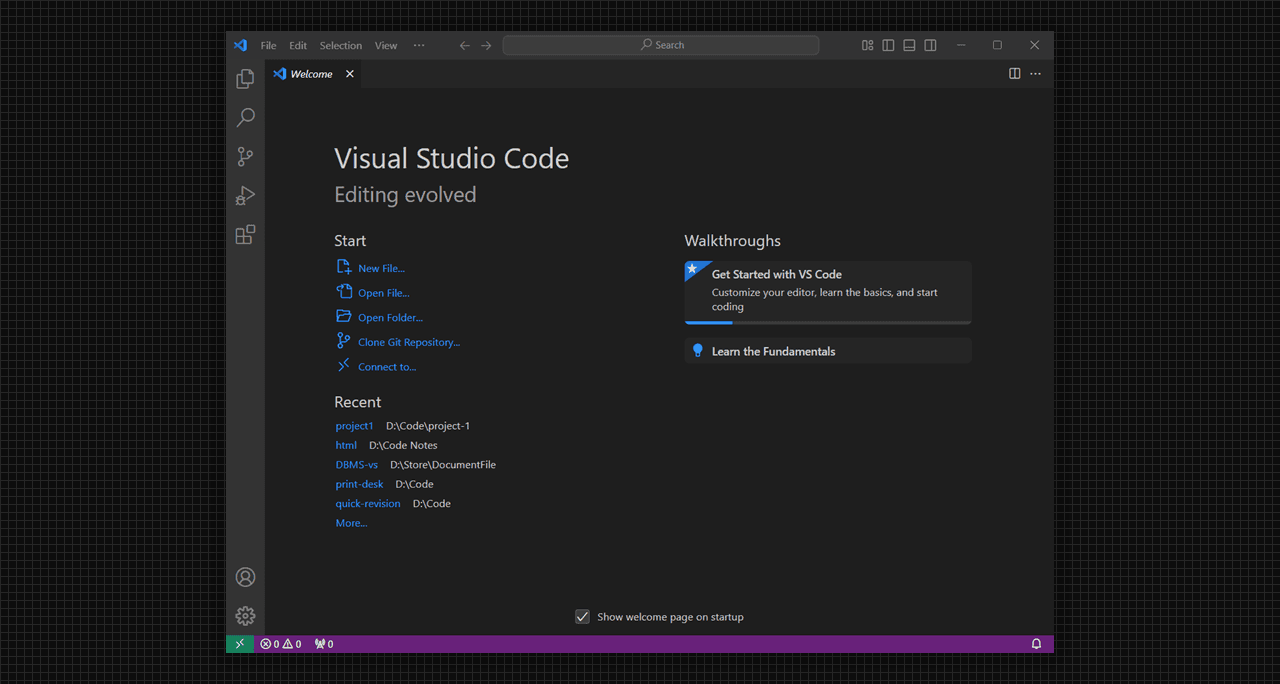
Task: Open remote window from green status icon
Action: point(239,644)
